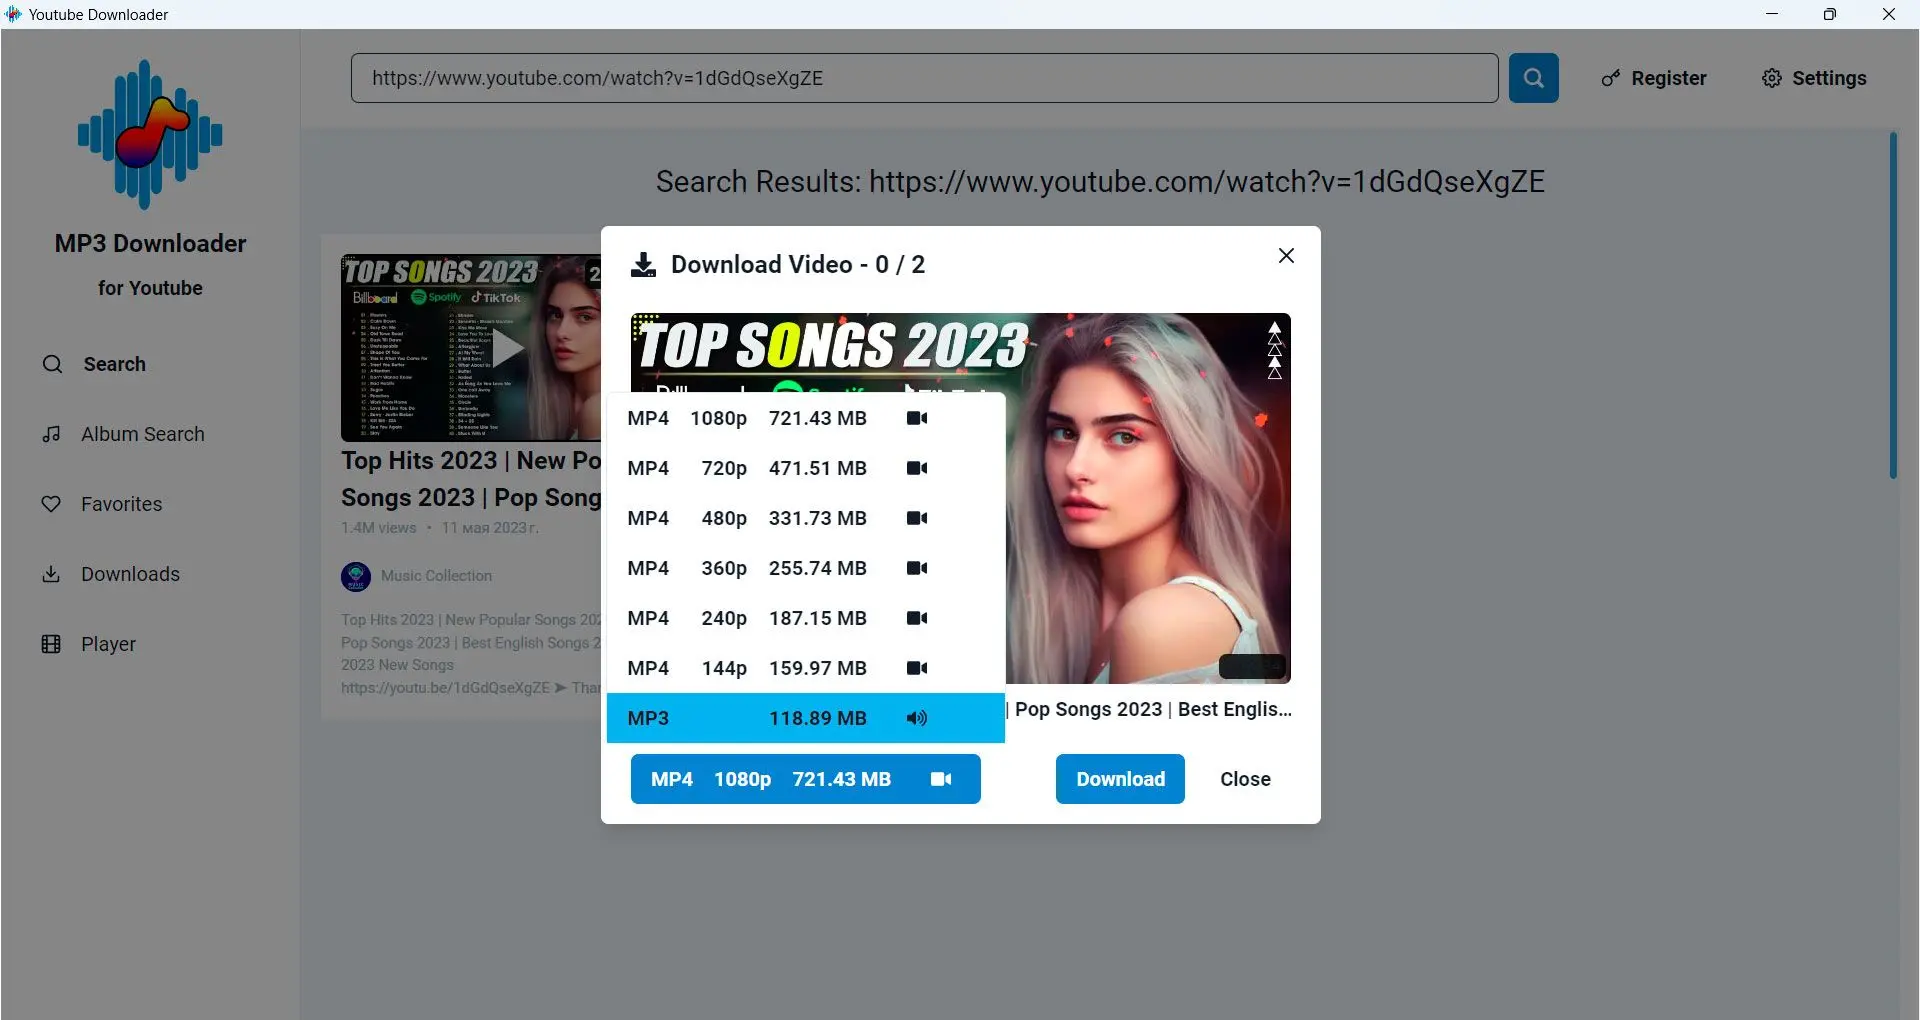Click the YouTube URL input field
Image resolution: width=1920 pixels, height=1020 pixels.
[924, 78]
